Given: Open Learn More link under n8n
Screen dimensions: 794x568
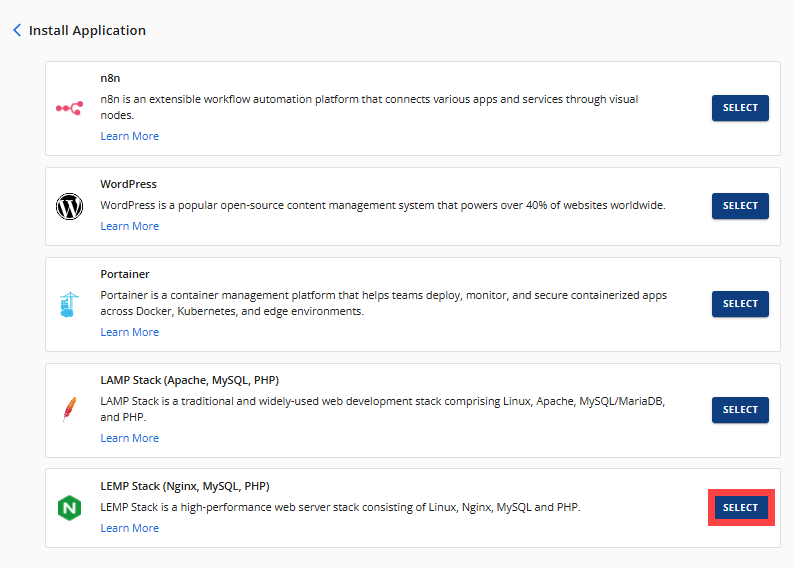Looking at the screenshot, I should pyautogui.click(x=129, y=136).
